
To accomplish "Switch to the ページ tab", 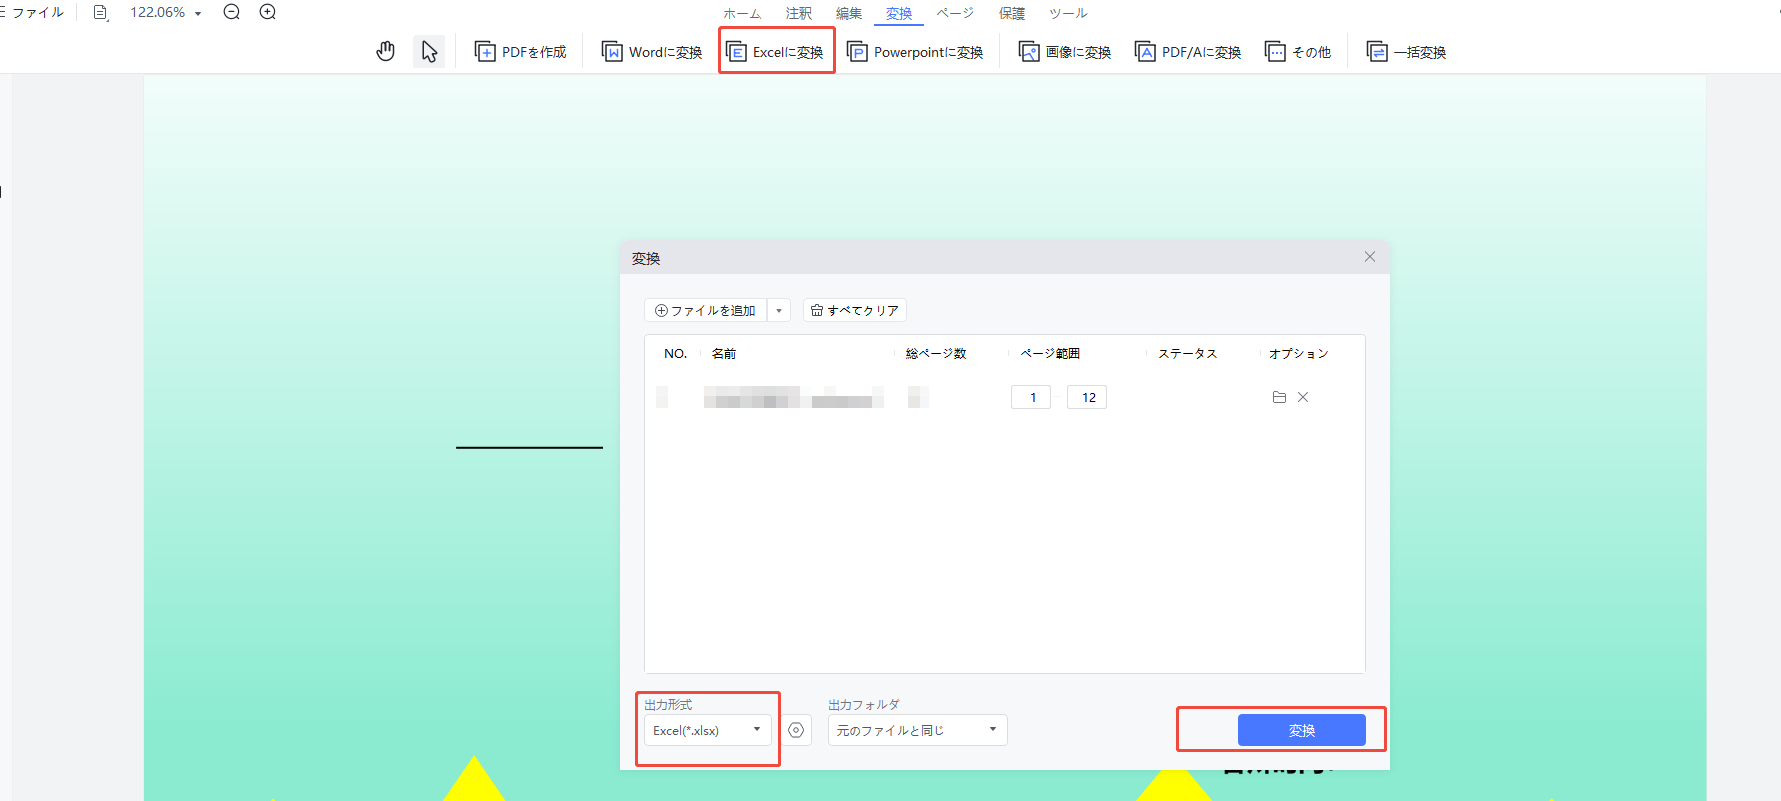I will [955, 13].
